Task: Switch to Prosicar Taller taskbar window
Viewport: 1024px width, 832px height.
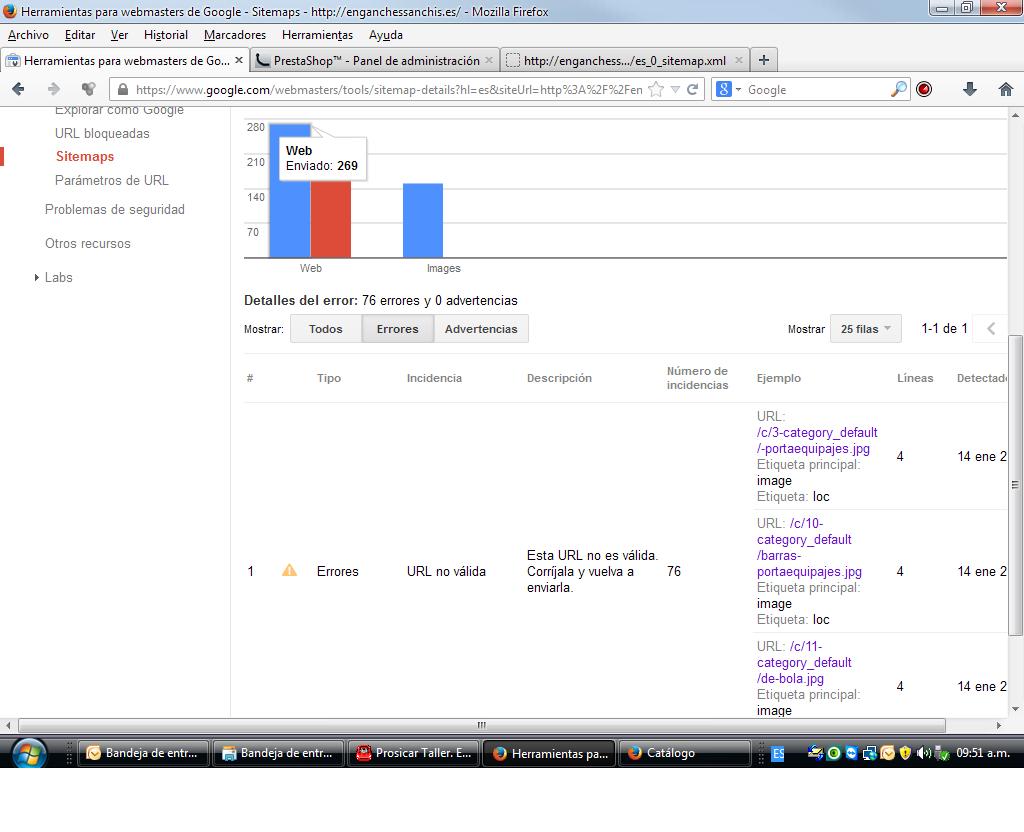Action: pyautogui.click(x=414, y=753)
